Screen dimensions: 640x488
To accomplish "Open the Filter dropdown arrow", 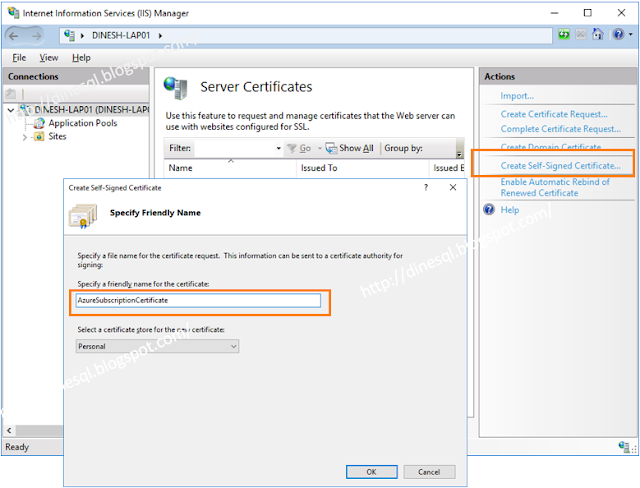I will pos(278,148).
